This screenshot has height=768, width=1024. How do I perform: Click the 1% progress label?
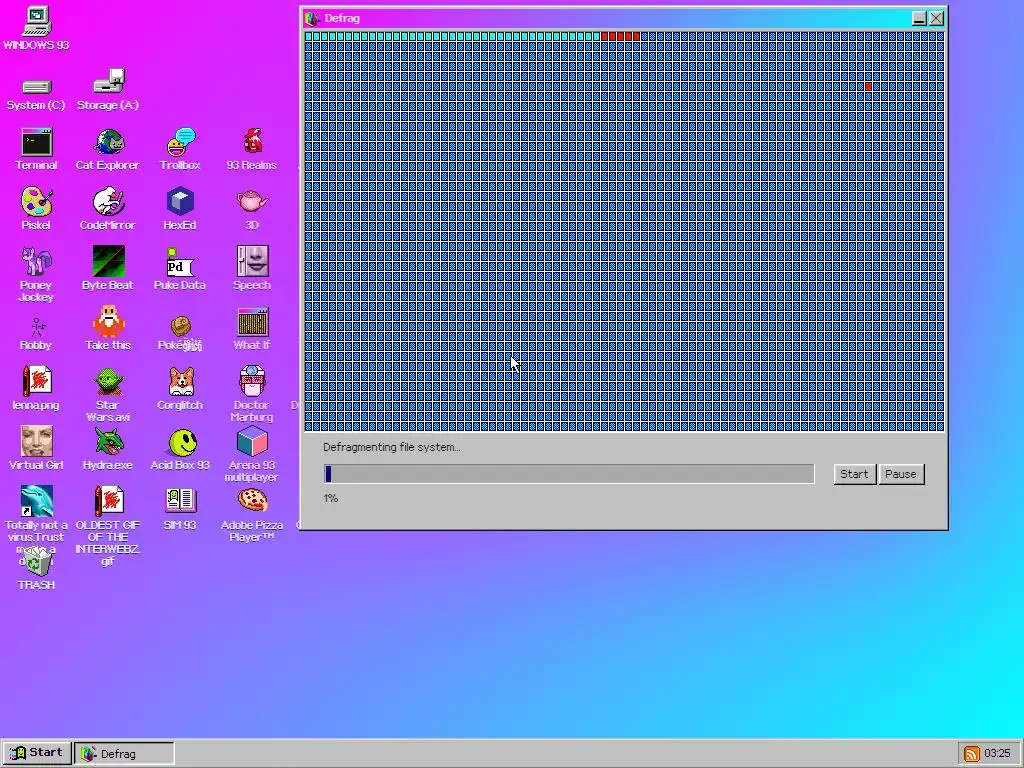[x=330, y=498]
